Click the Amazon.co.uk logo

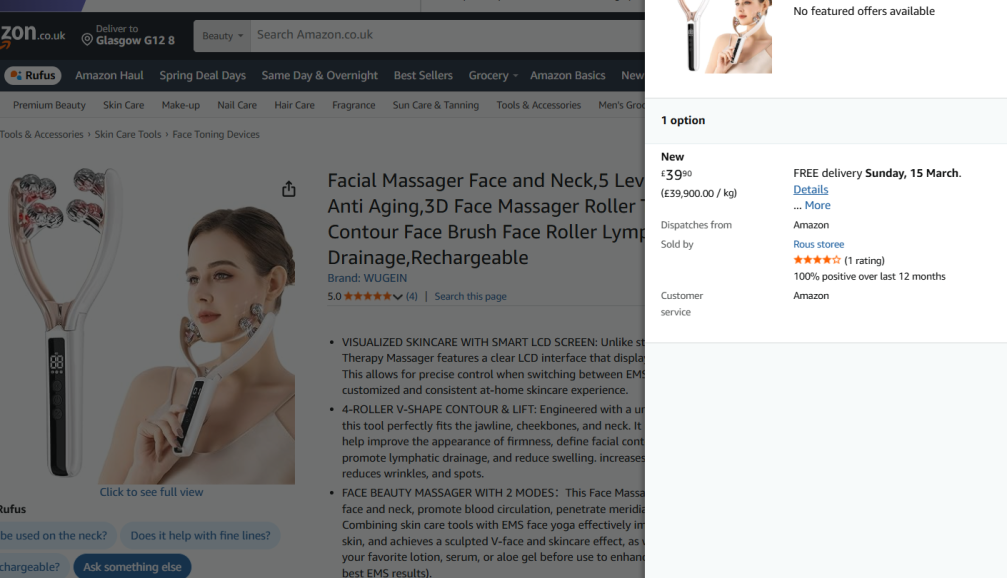(x=32, y=36)
